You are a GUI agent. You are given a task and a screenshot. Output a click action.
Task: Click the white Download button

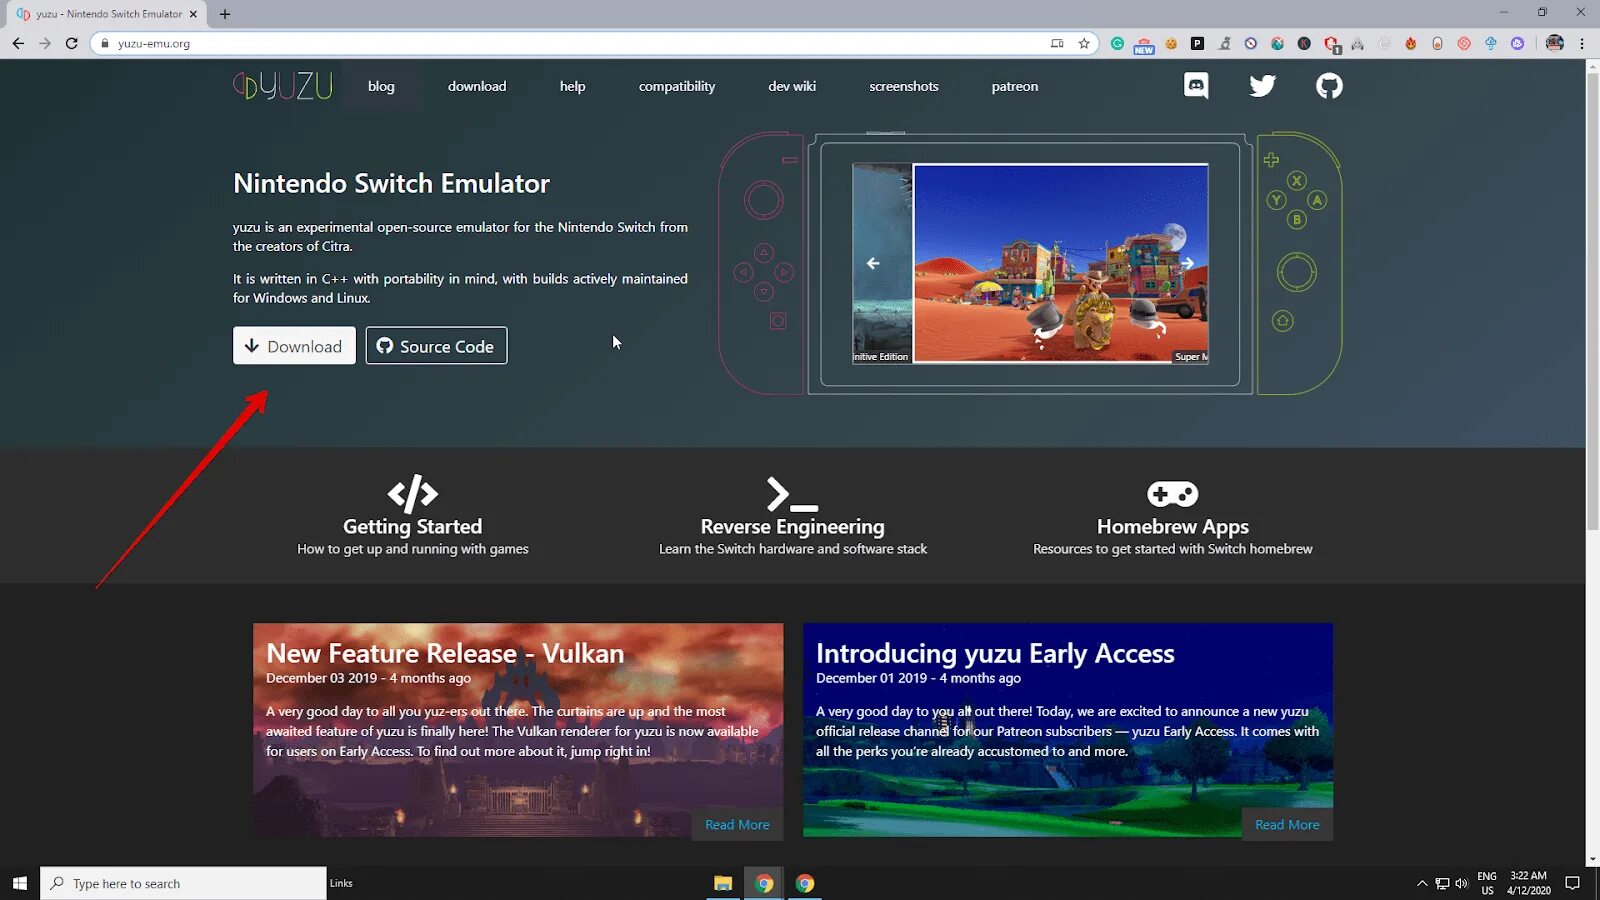(x=294, y=346)
